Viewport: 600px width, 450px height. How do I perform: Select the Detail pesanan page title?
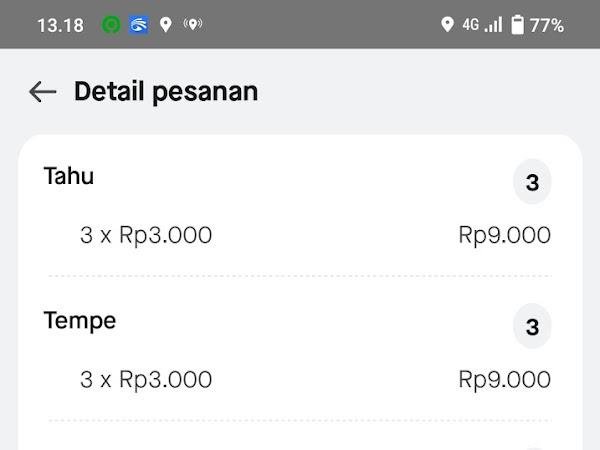166,92
